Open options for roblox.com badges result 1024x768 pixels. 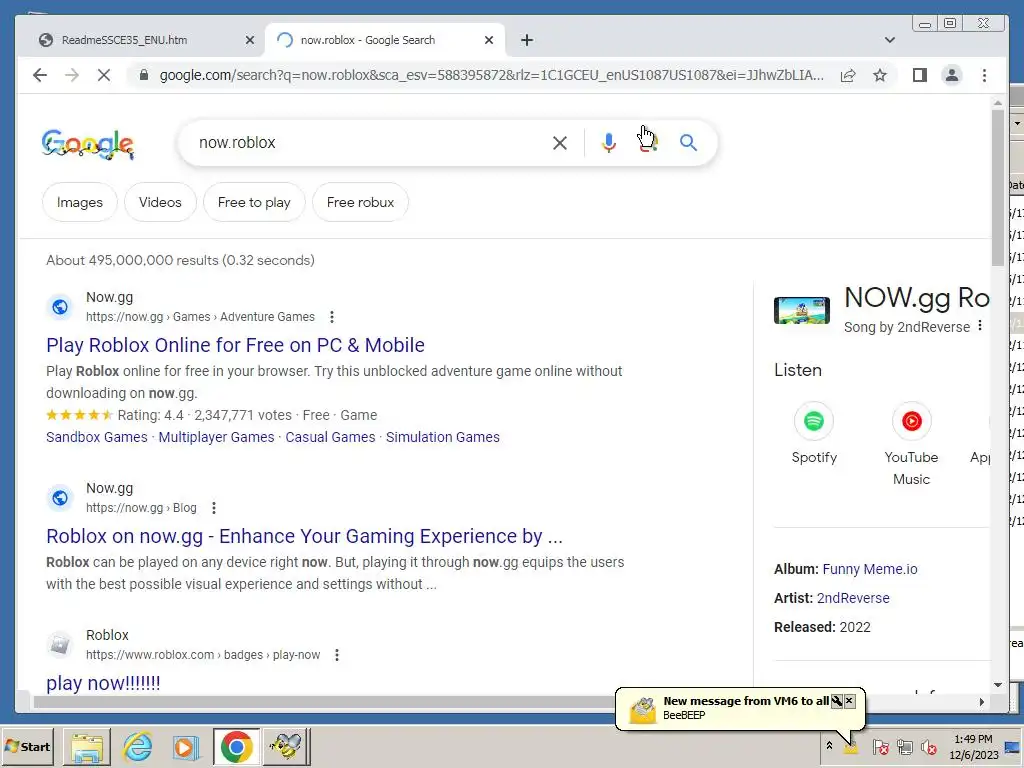coord(337,655)
